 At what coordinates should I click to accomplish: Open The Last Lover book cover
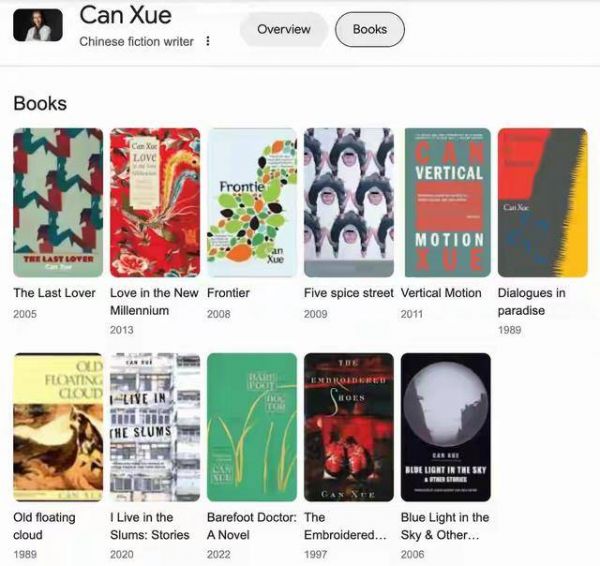pyautogui.click(x=58, y=202)
